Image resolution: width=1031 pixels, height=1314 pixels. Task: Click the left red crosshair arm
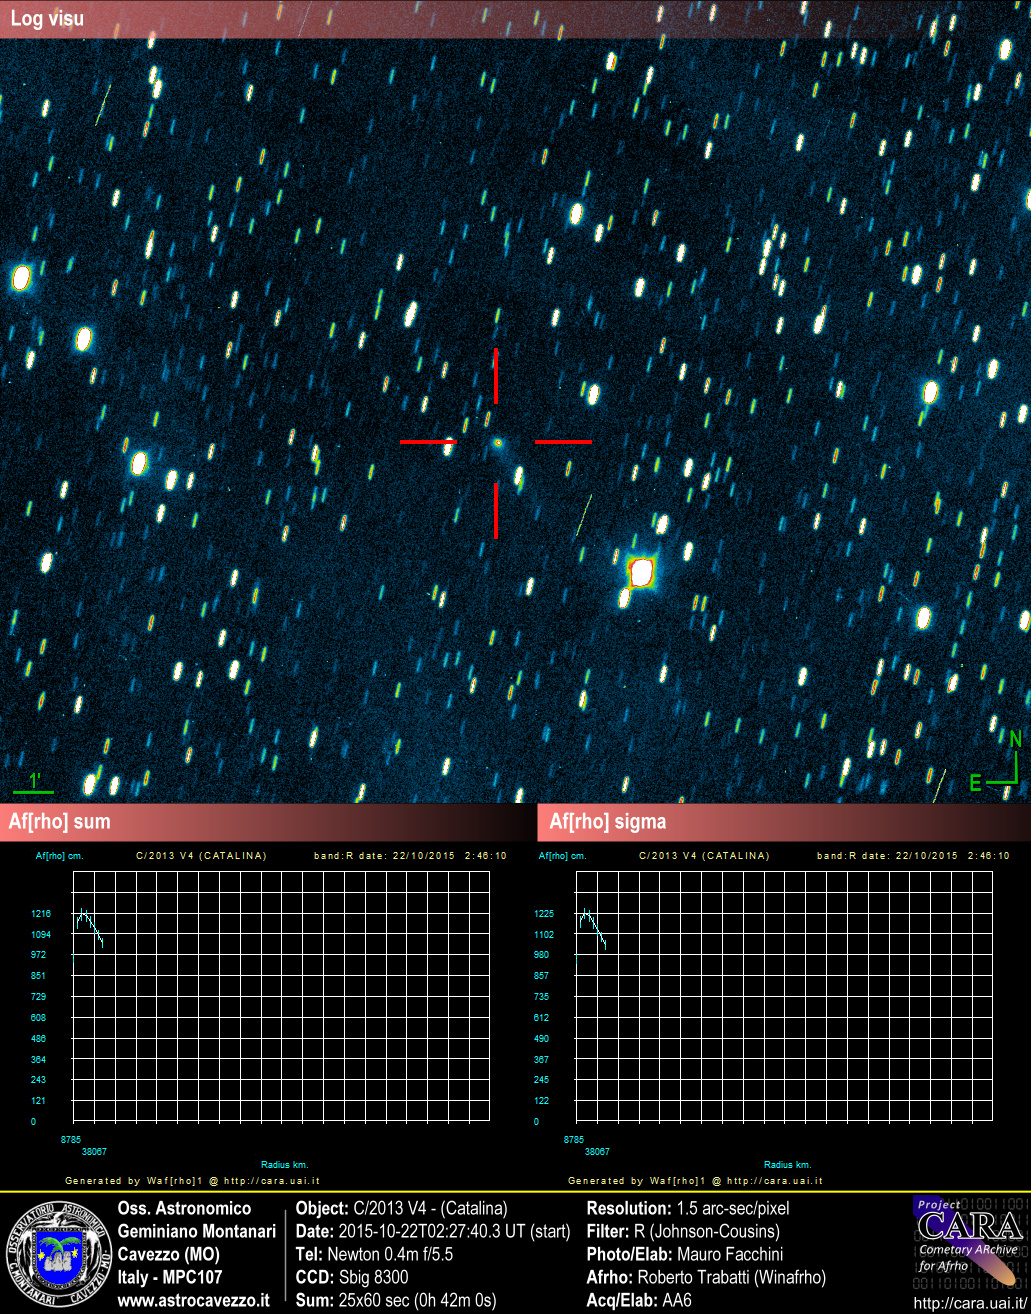point(428,441)
